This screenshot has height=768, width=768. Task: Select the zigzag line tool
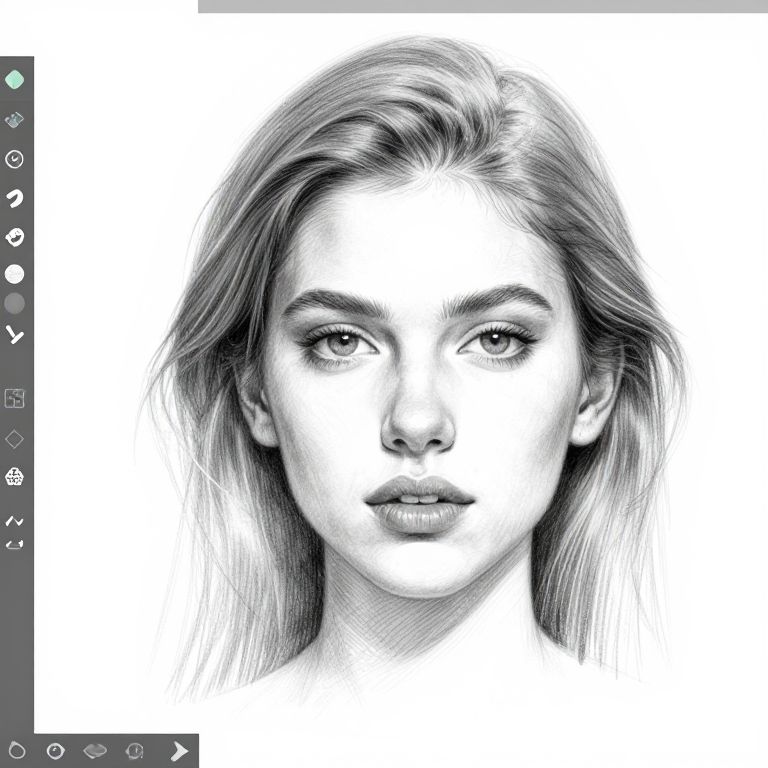pyautogui.click(x=14, y=521)
